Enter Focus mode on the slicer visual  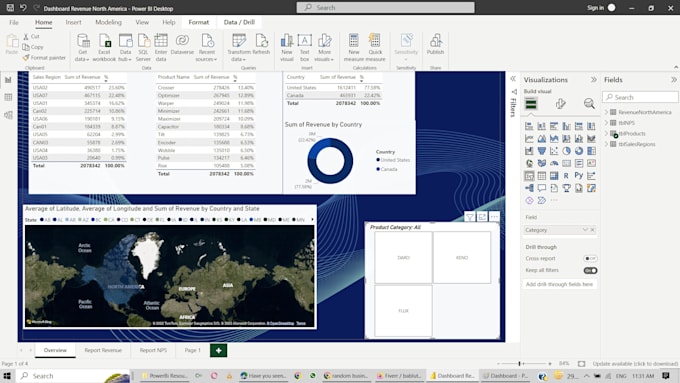tap(482, 216)
